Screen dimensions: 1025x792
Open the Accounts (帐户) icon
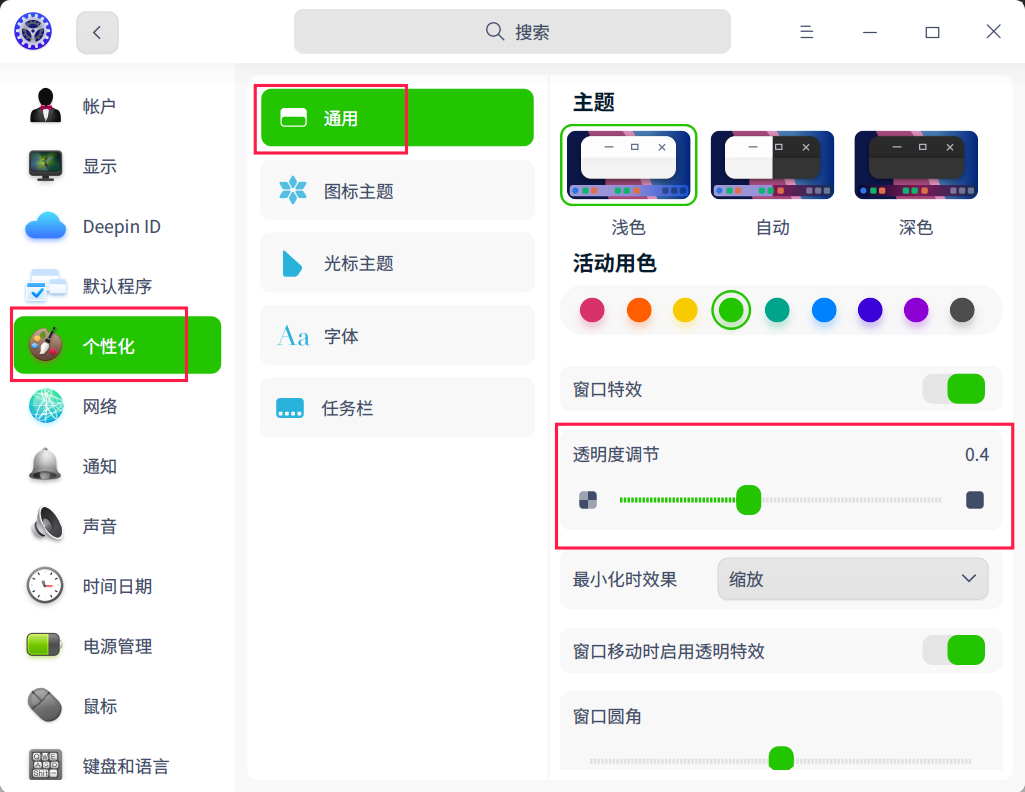coord(45,106)
